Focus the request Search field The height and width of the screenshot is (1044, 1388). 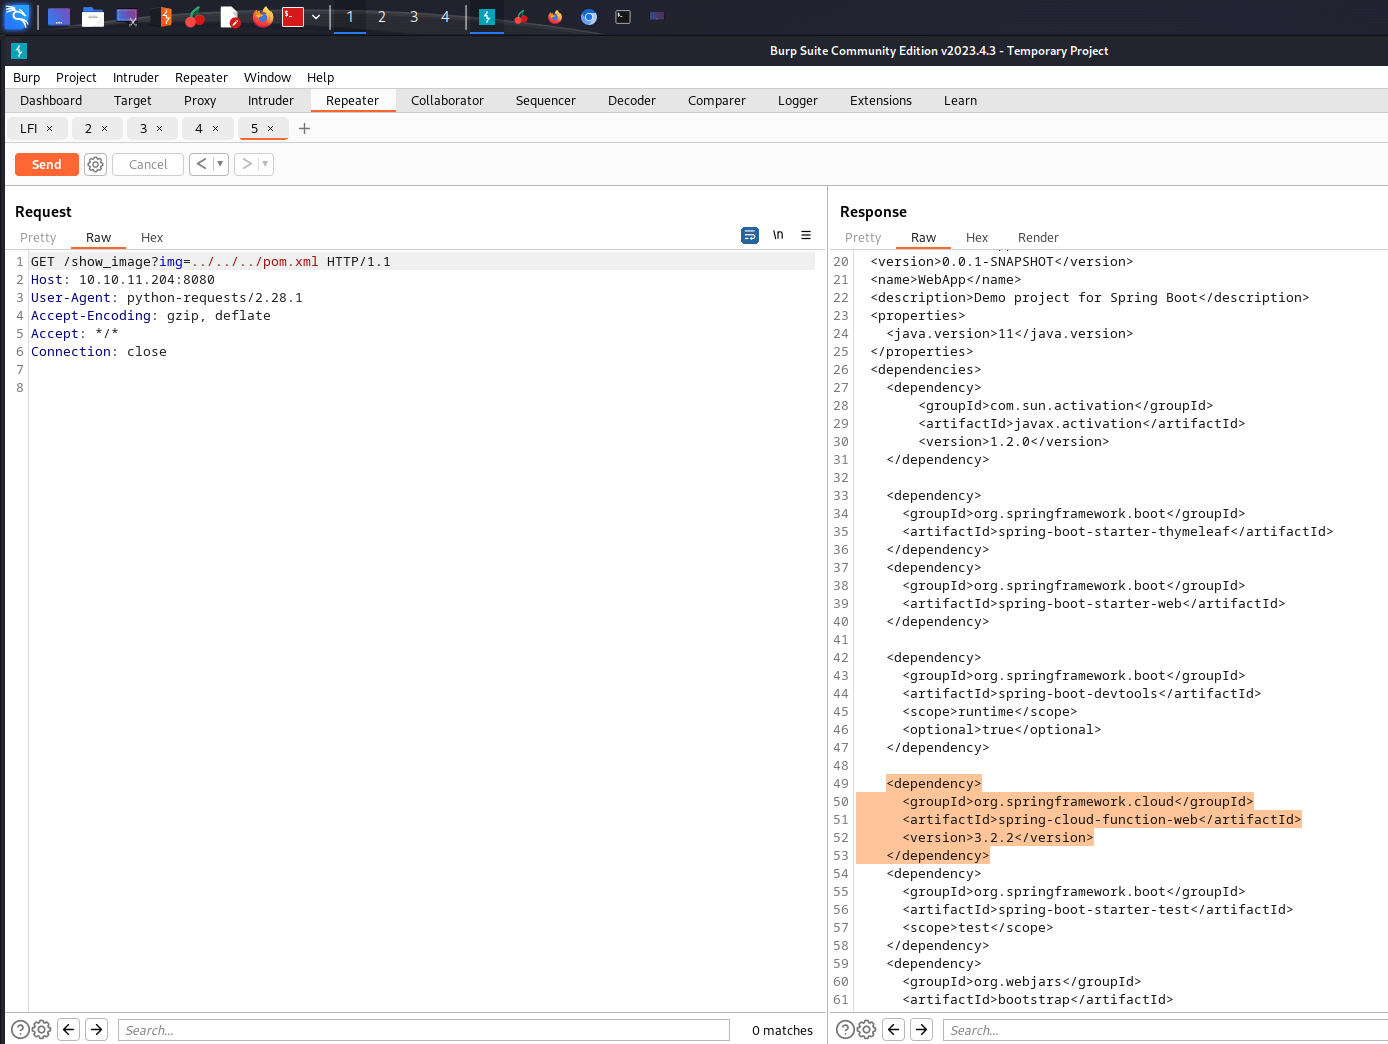424,1030
